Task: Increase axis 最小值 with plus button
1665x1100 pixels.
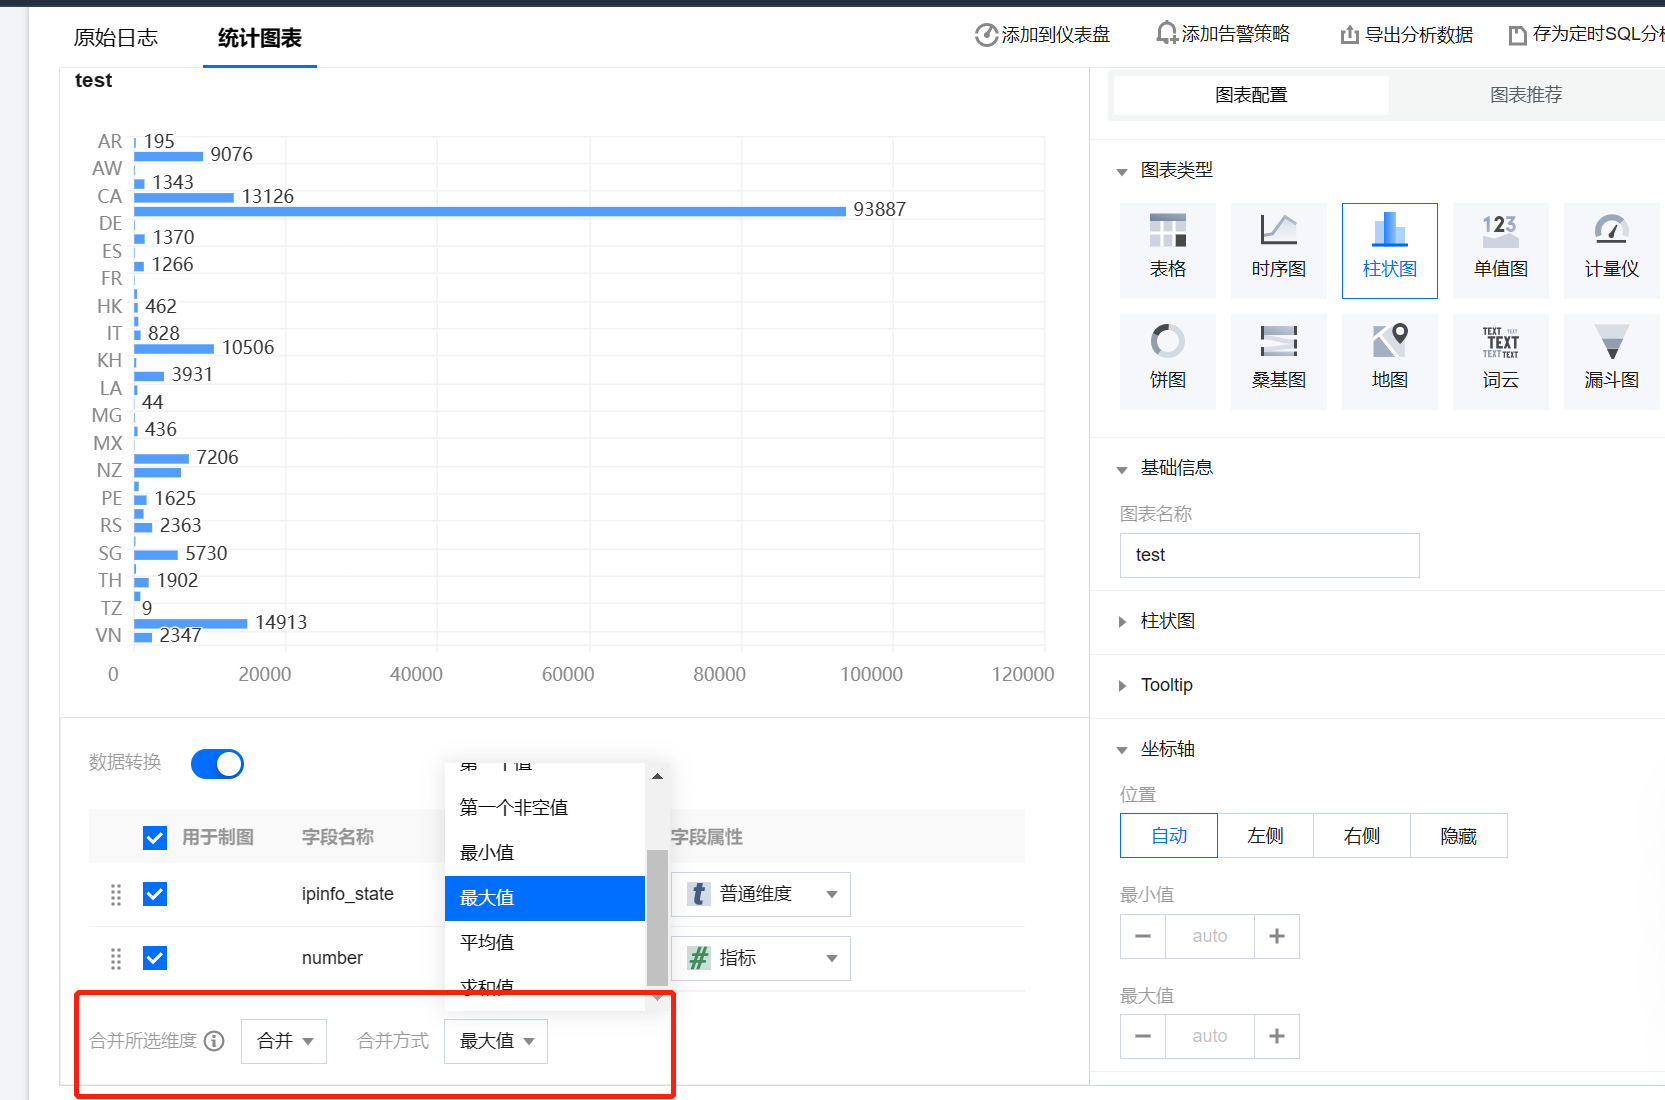Action: pyautogui.click(x=1277, y=936)
